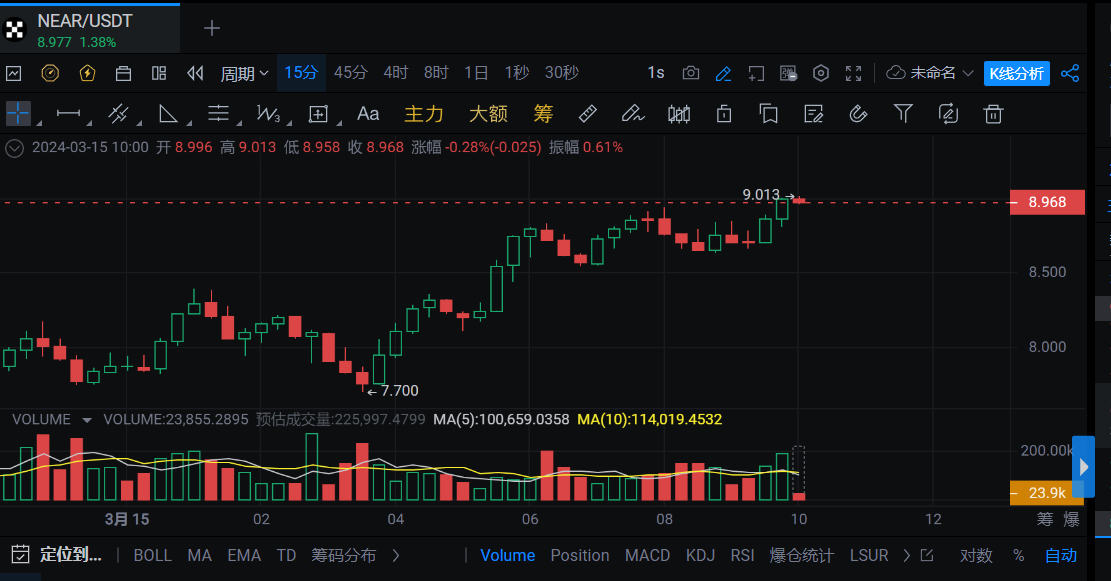
Task: Open the 周期 period dropdown
Action: (244, 73)
